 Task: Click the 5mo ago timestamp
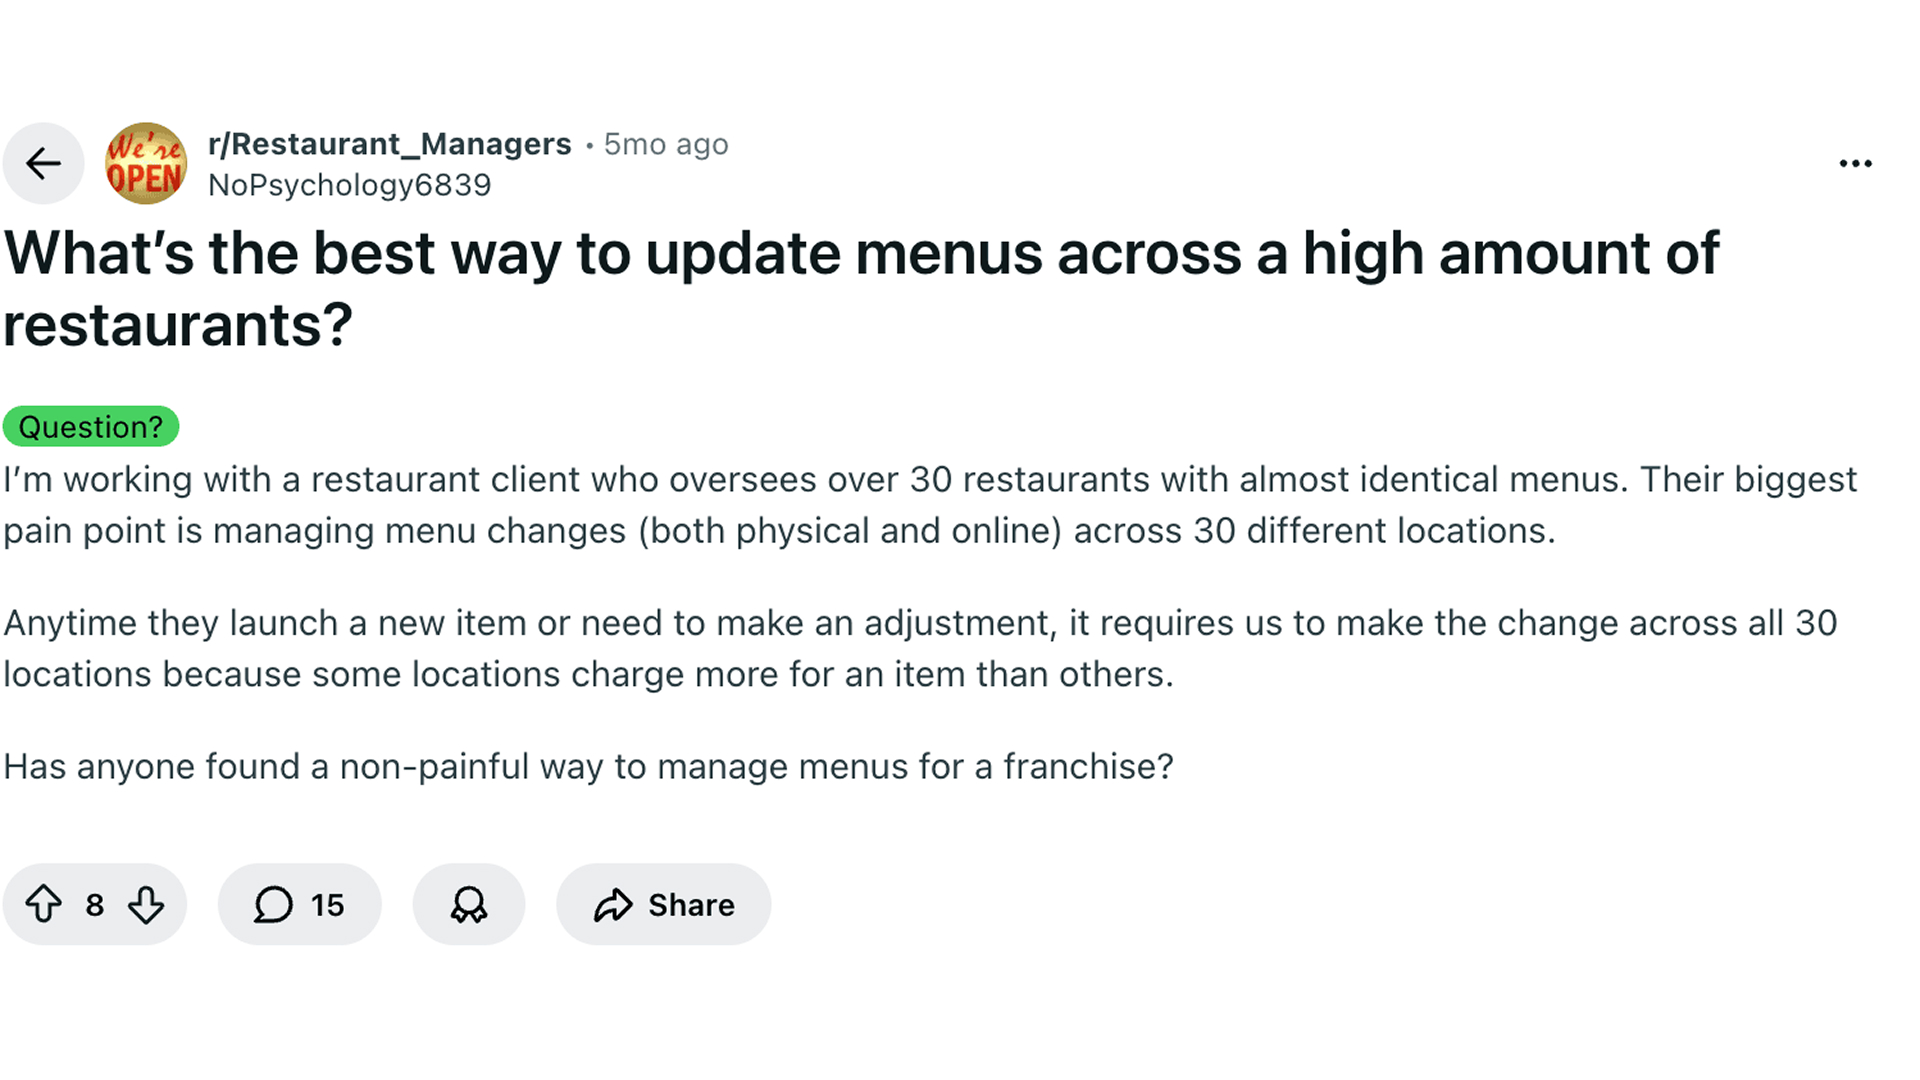coord(666,144)
